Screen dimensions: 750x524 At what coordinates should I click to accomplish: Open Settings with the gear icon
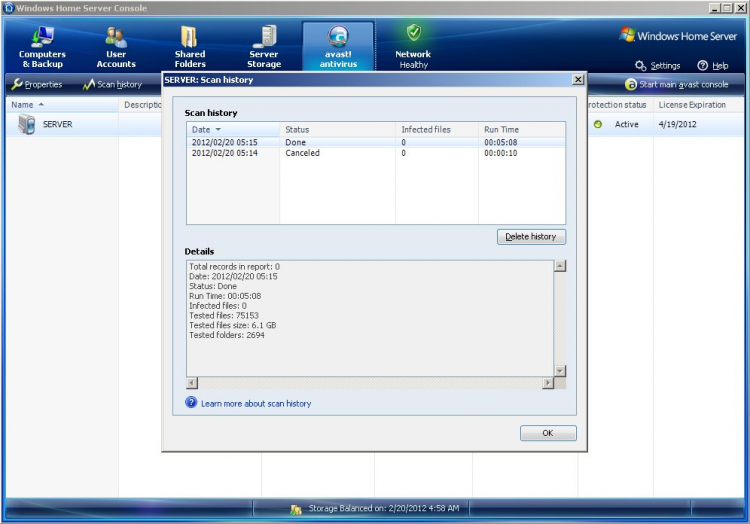click(x=657, y=66)
